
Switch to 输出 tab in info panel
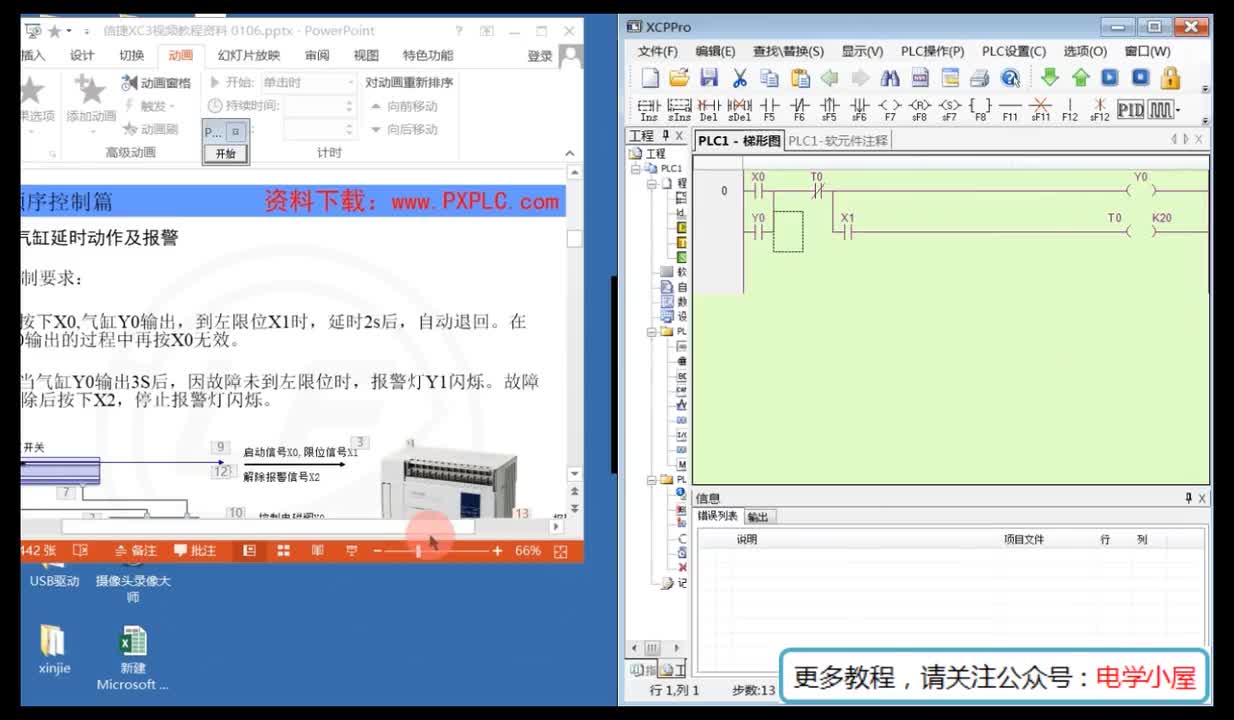[758, 517]
